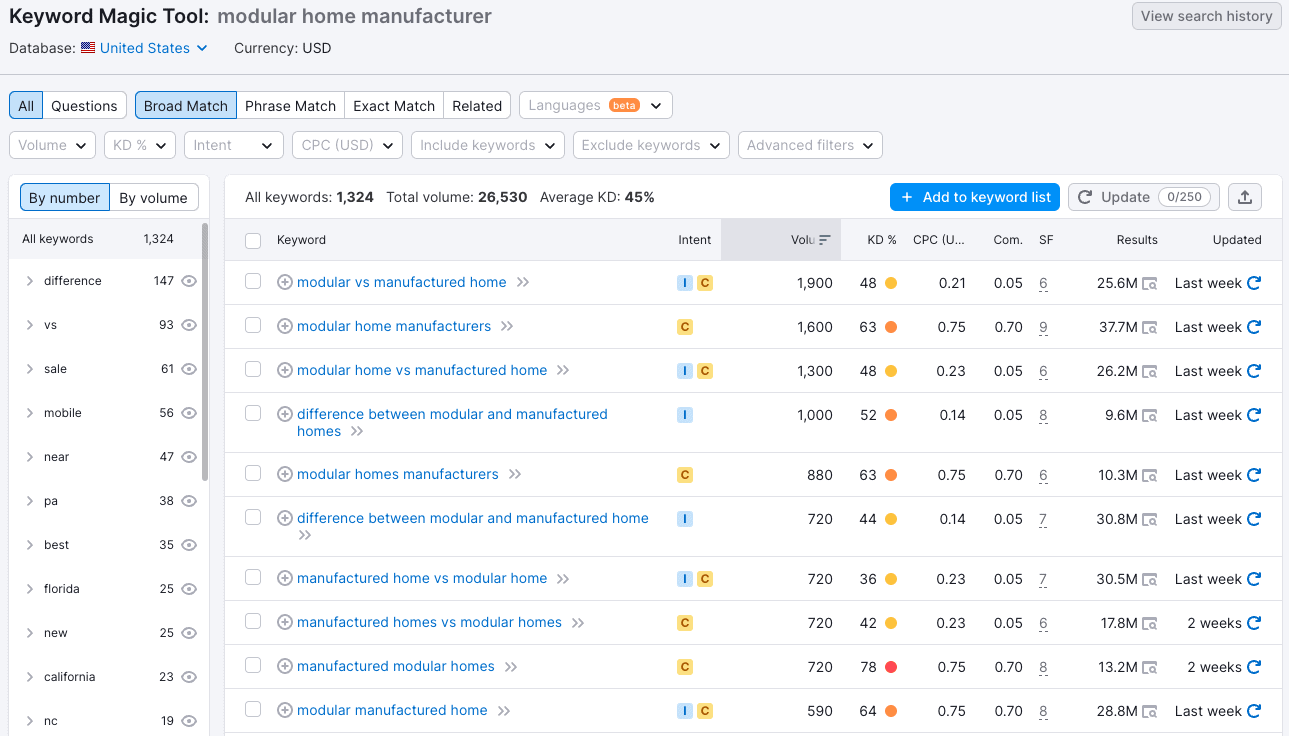Toggle visibility of the difference keyword group
This screenshot has width=1289, height=736.
tap(190, 281)
